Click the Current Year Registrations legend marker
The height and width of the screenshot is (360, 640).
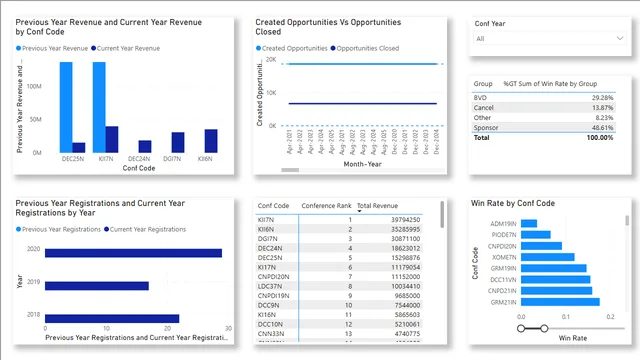pos(107,229)
